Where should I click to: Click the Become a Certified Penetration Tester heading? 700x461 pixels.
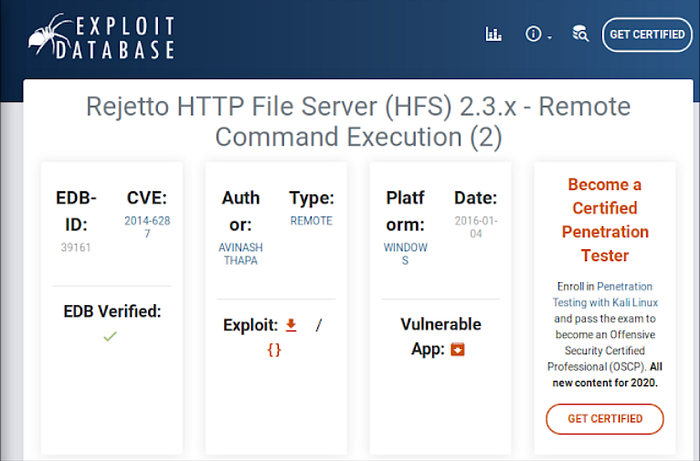(605, 220)
